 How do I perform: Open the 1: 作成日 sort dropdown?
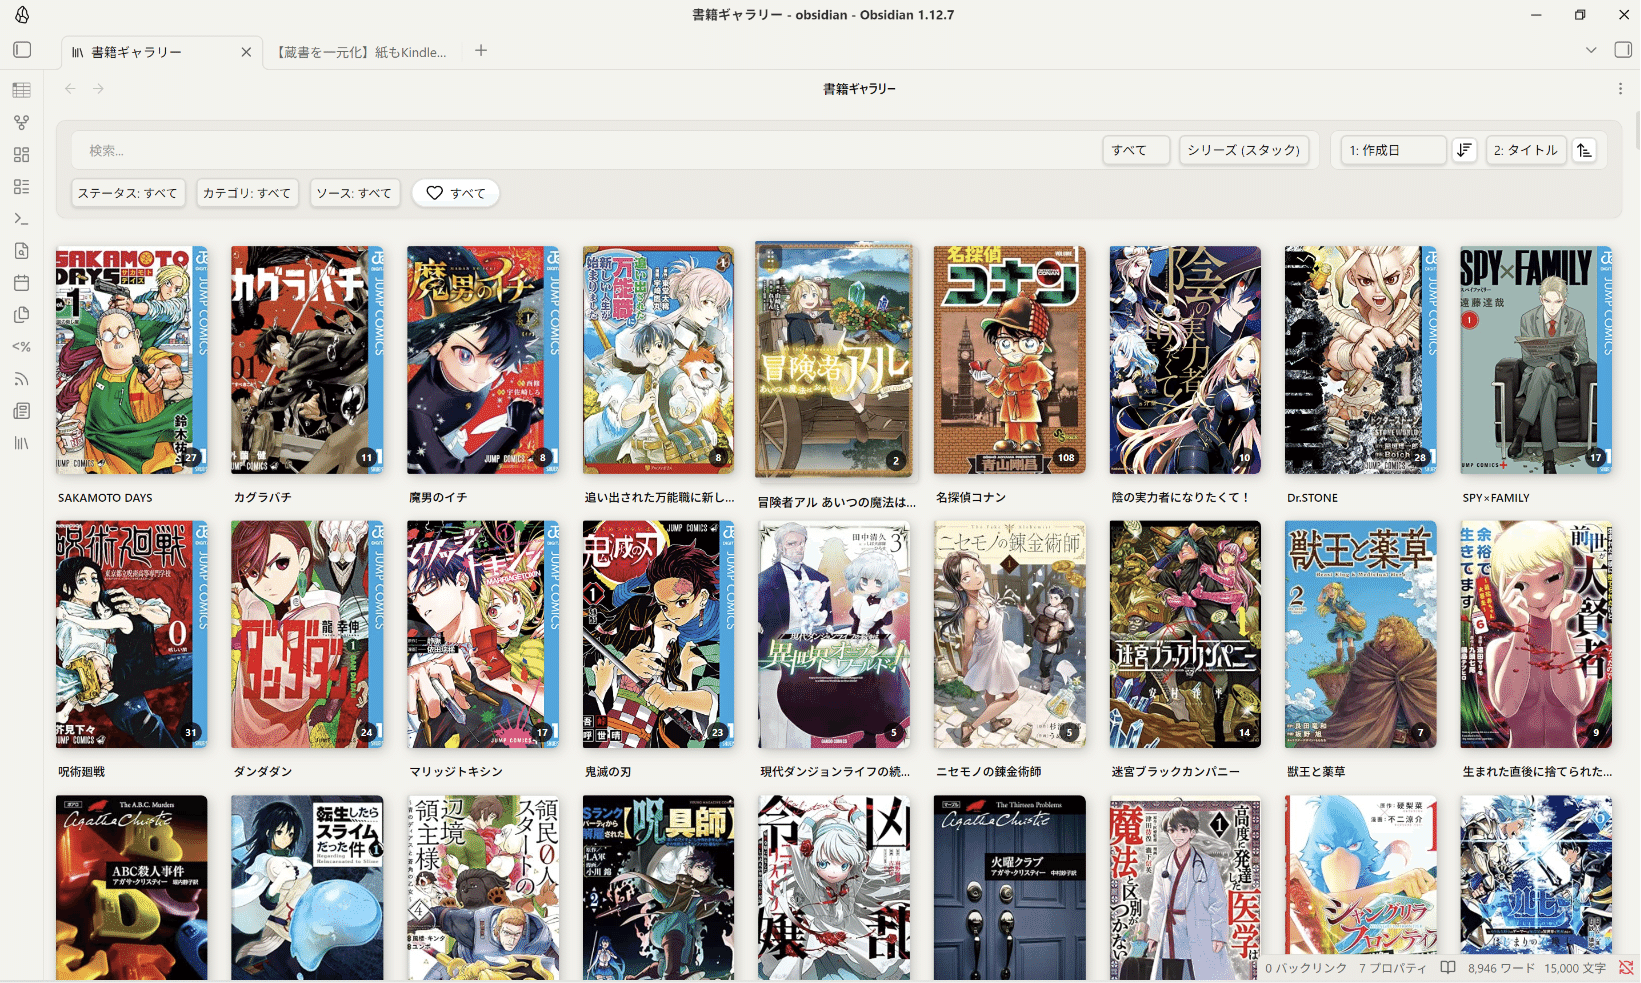click(1394, 150)
